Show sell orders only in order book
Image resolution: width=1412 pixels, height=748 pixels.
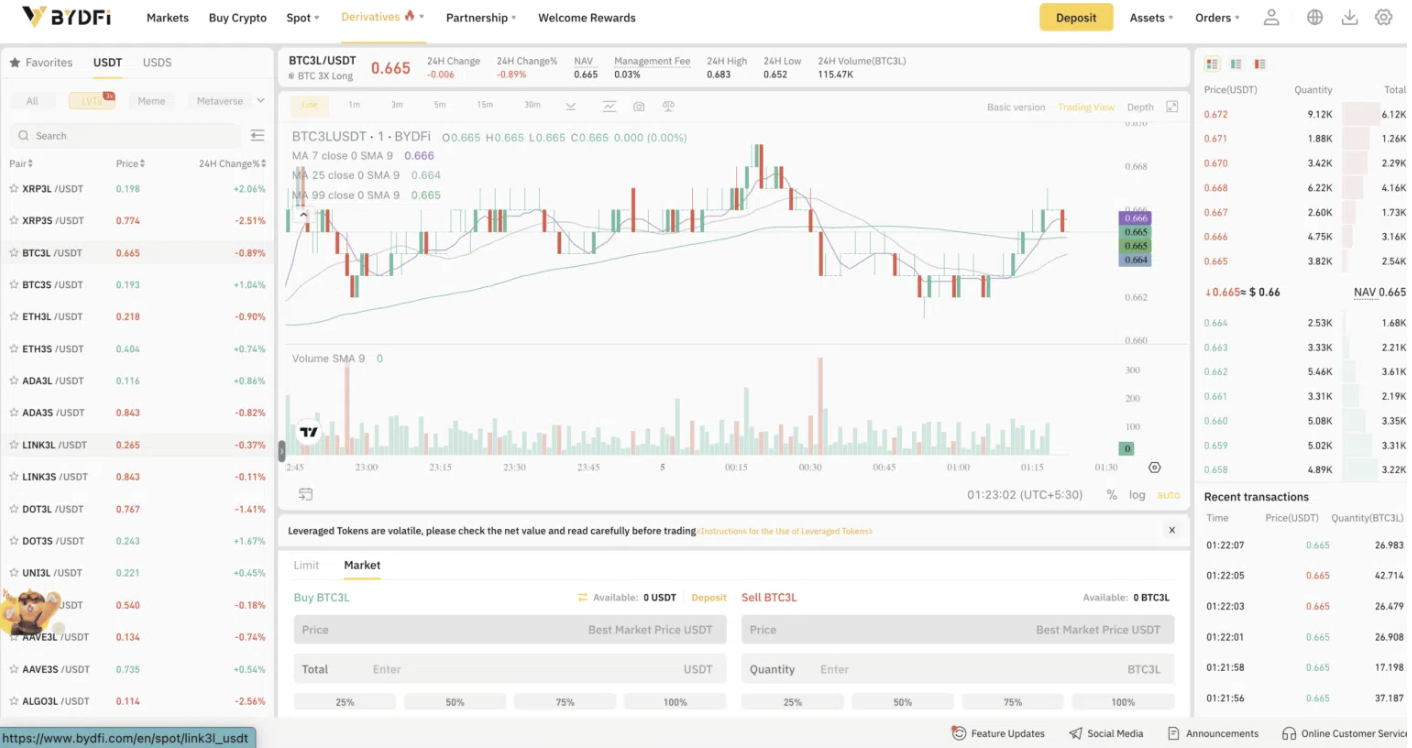point(1260,64)
